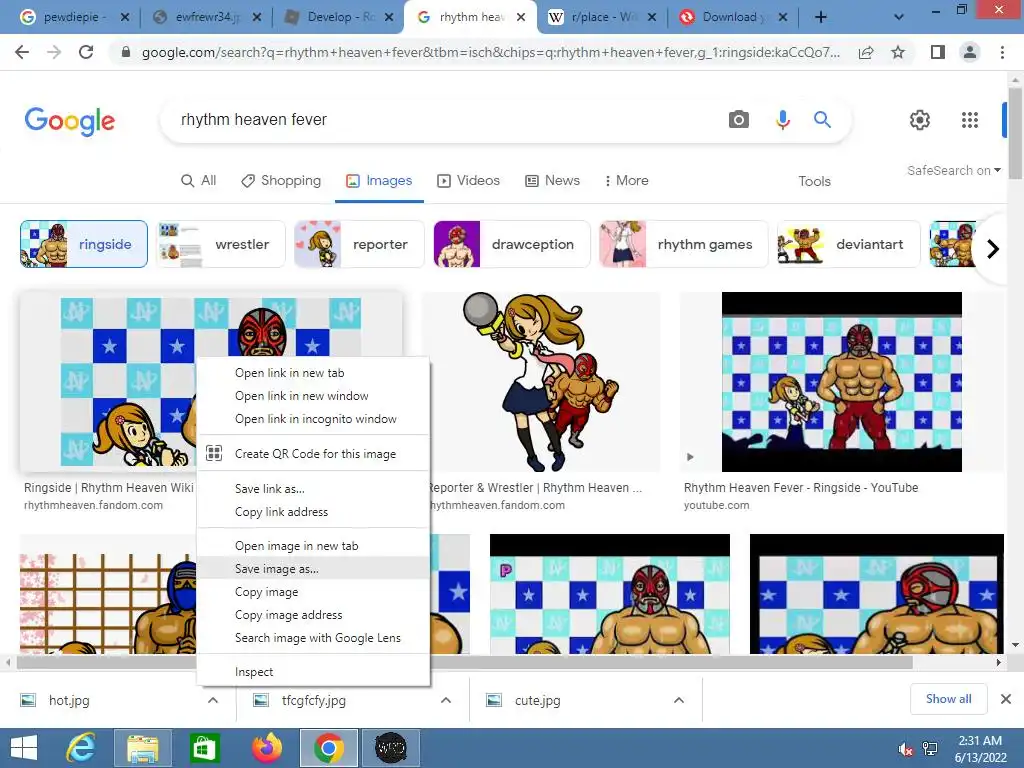
Task: Click the page vertical scrollbar thumb
Action: [1015, 134]
